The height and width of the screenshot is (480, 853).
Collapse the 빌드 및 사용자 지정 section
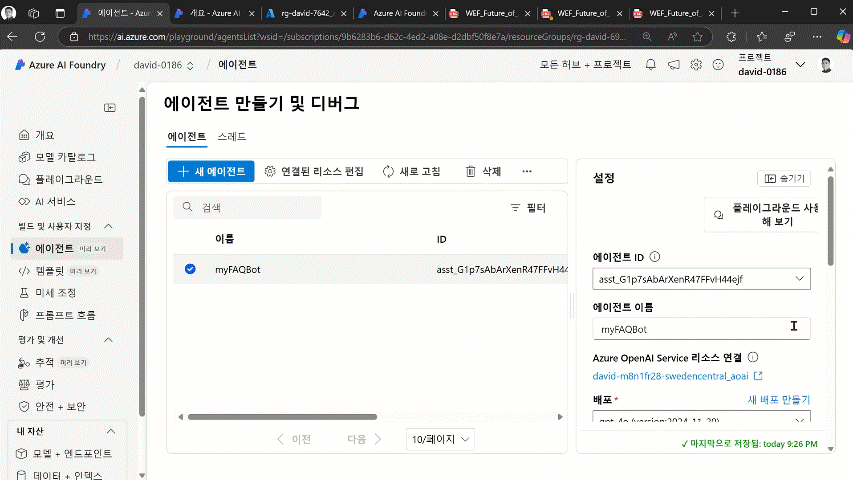pos(108,226)
